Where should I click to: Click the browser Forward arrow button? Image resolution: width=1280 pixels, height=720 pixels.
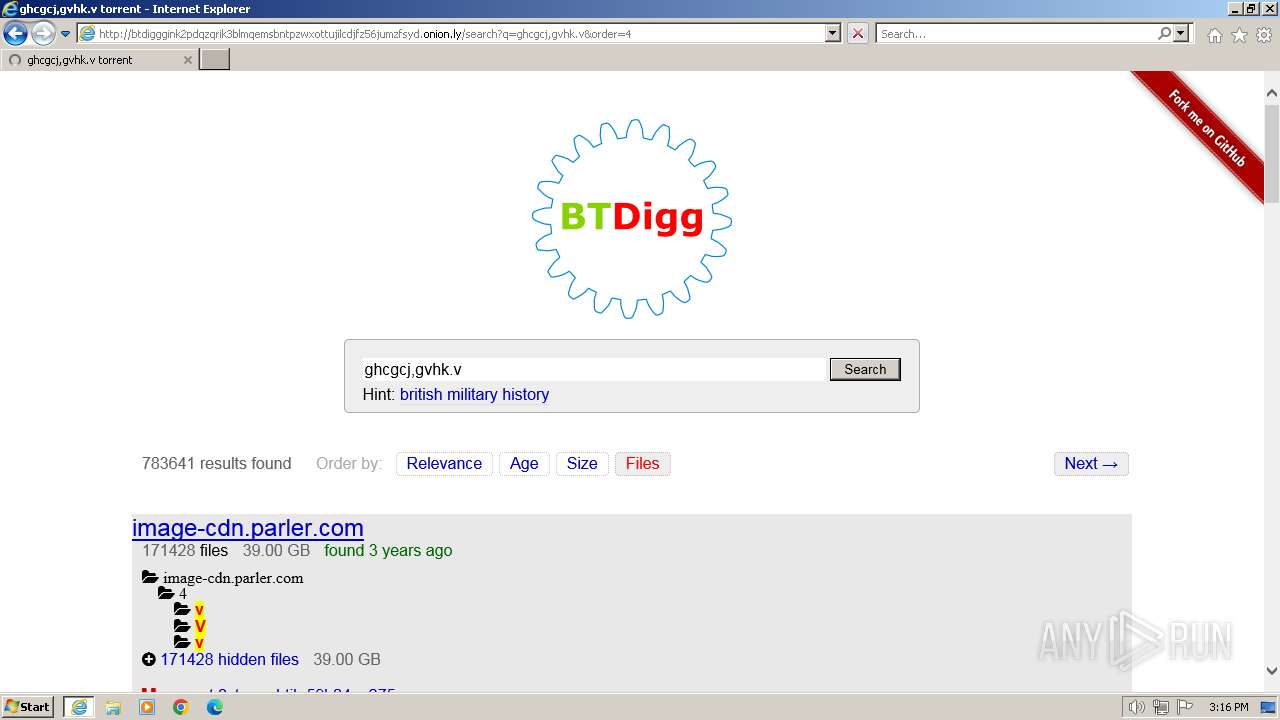click(43, 34)
